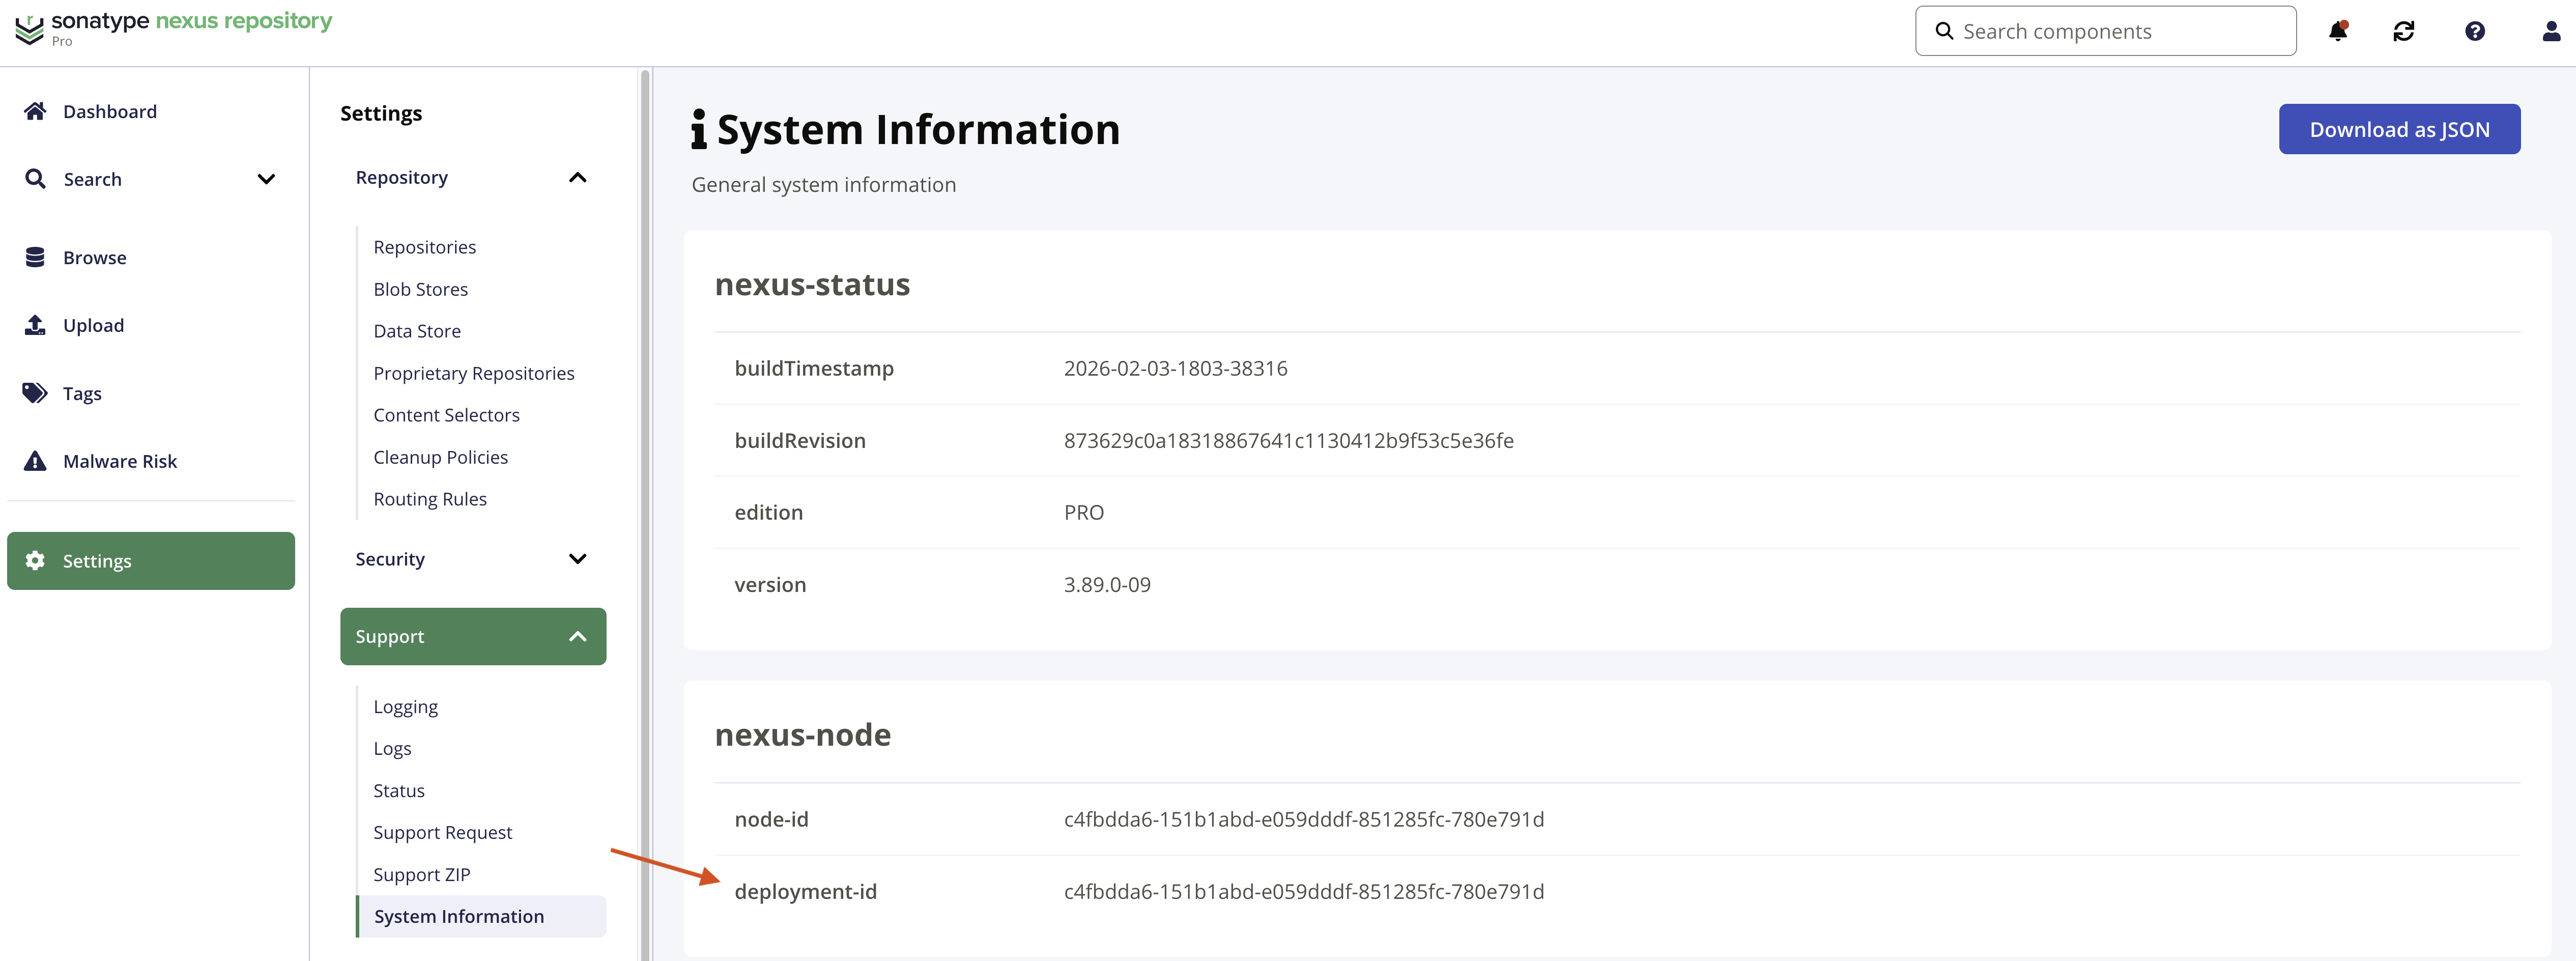The width and height of the screenshot is (2576, 961).
Task: Click the nexus-status section heading
Action: pyautogui.click(x=812, y=285)
